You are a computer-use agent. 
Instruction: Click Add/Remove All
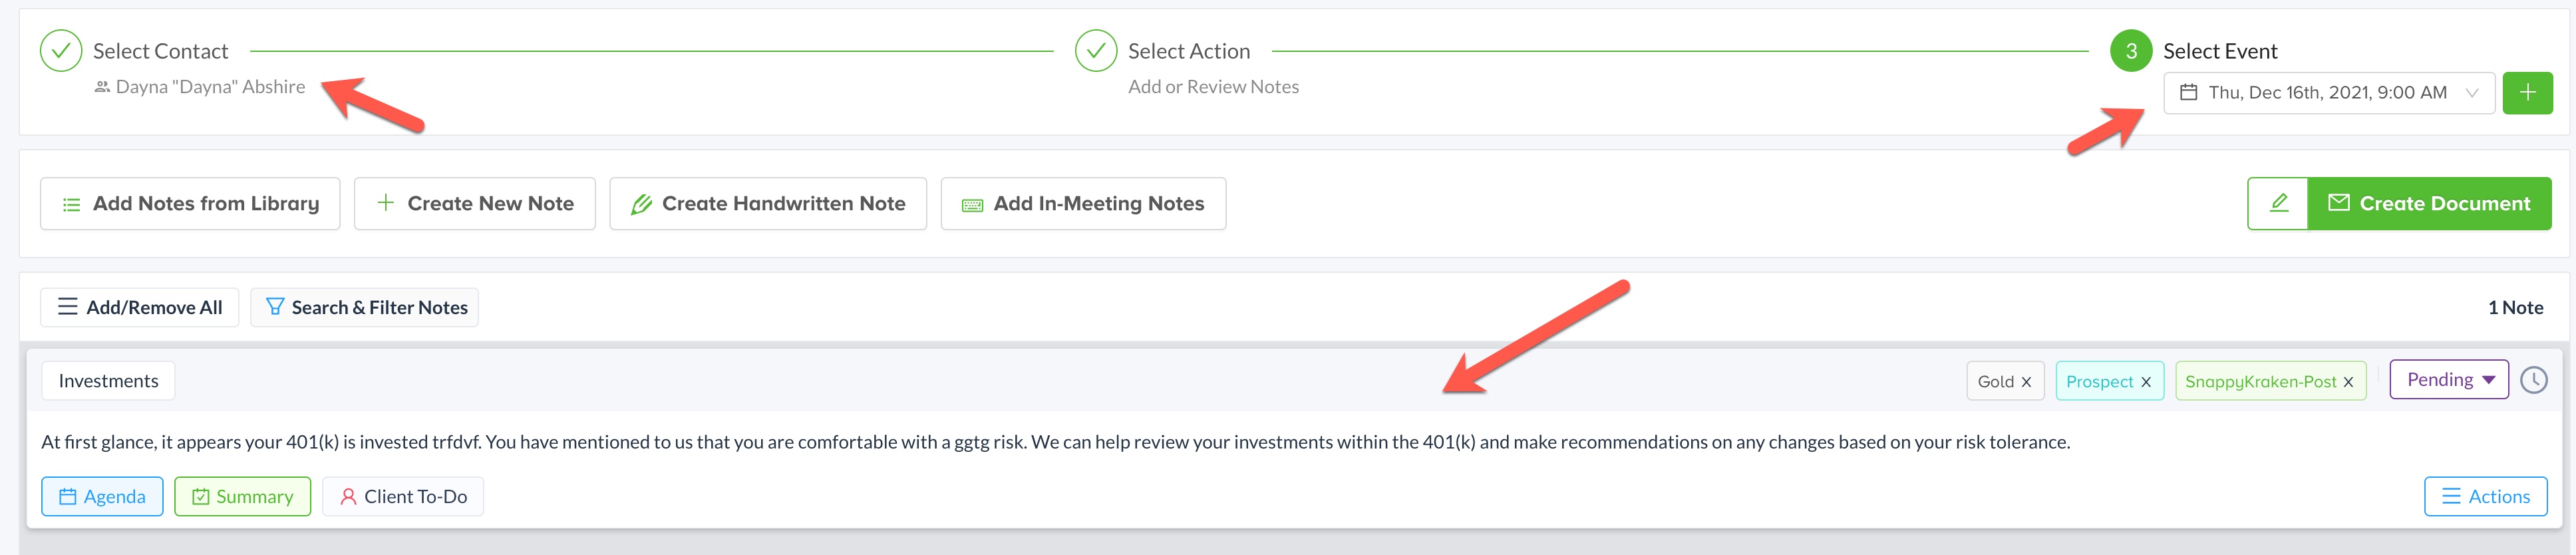pos(139,308)
